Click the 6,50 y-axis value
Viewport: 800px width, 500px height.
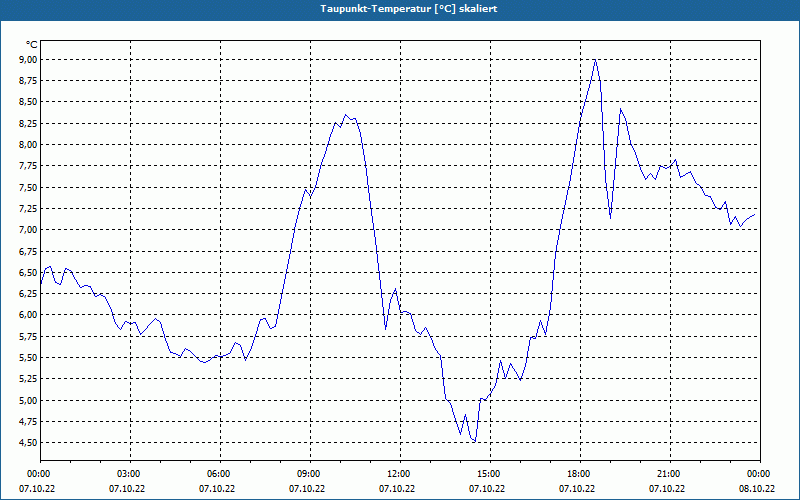28,272
